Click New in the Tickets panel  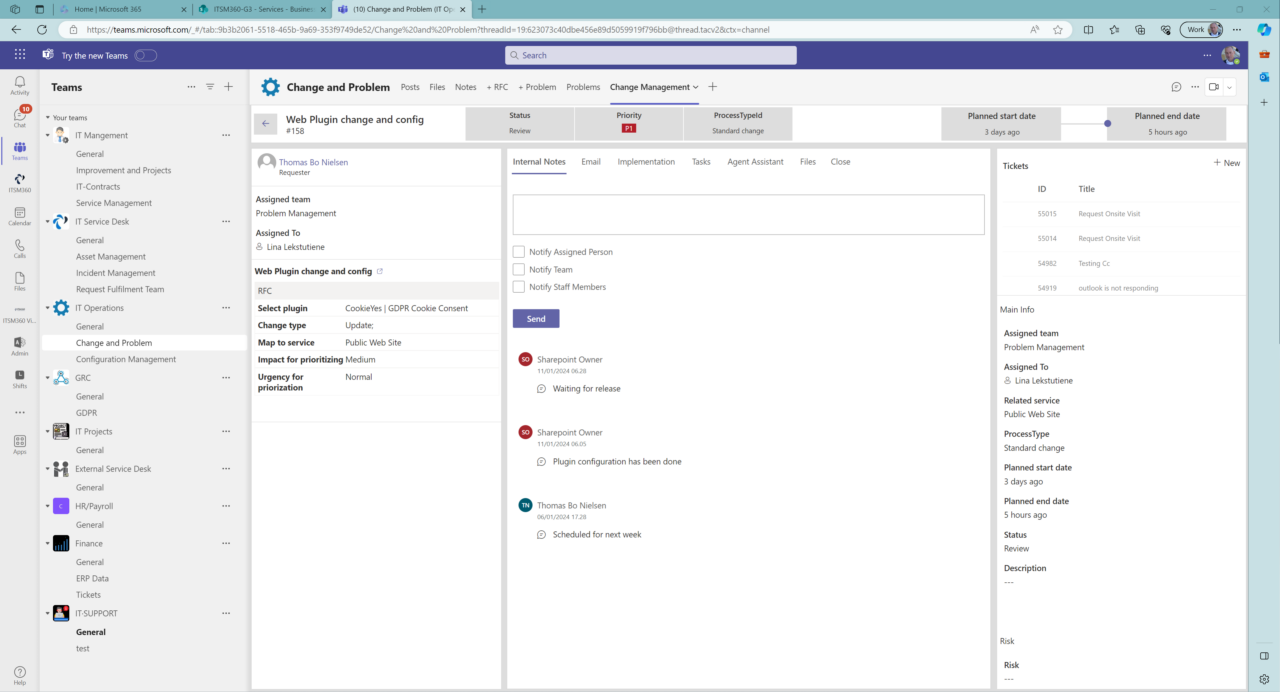1226,162
